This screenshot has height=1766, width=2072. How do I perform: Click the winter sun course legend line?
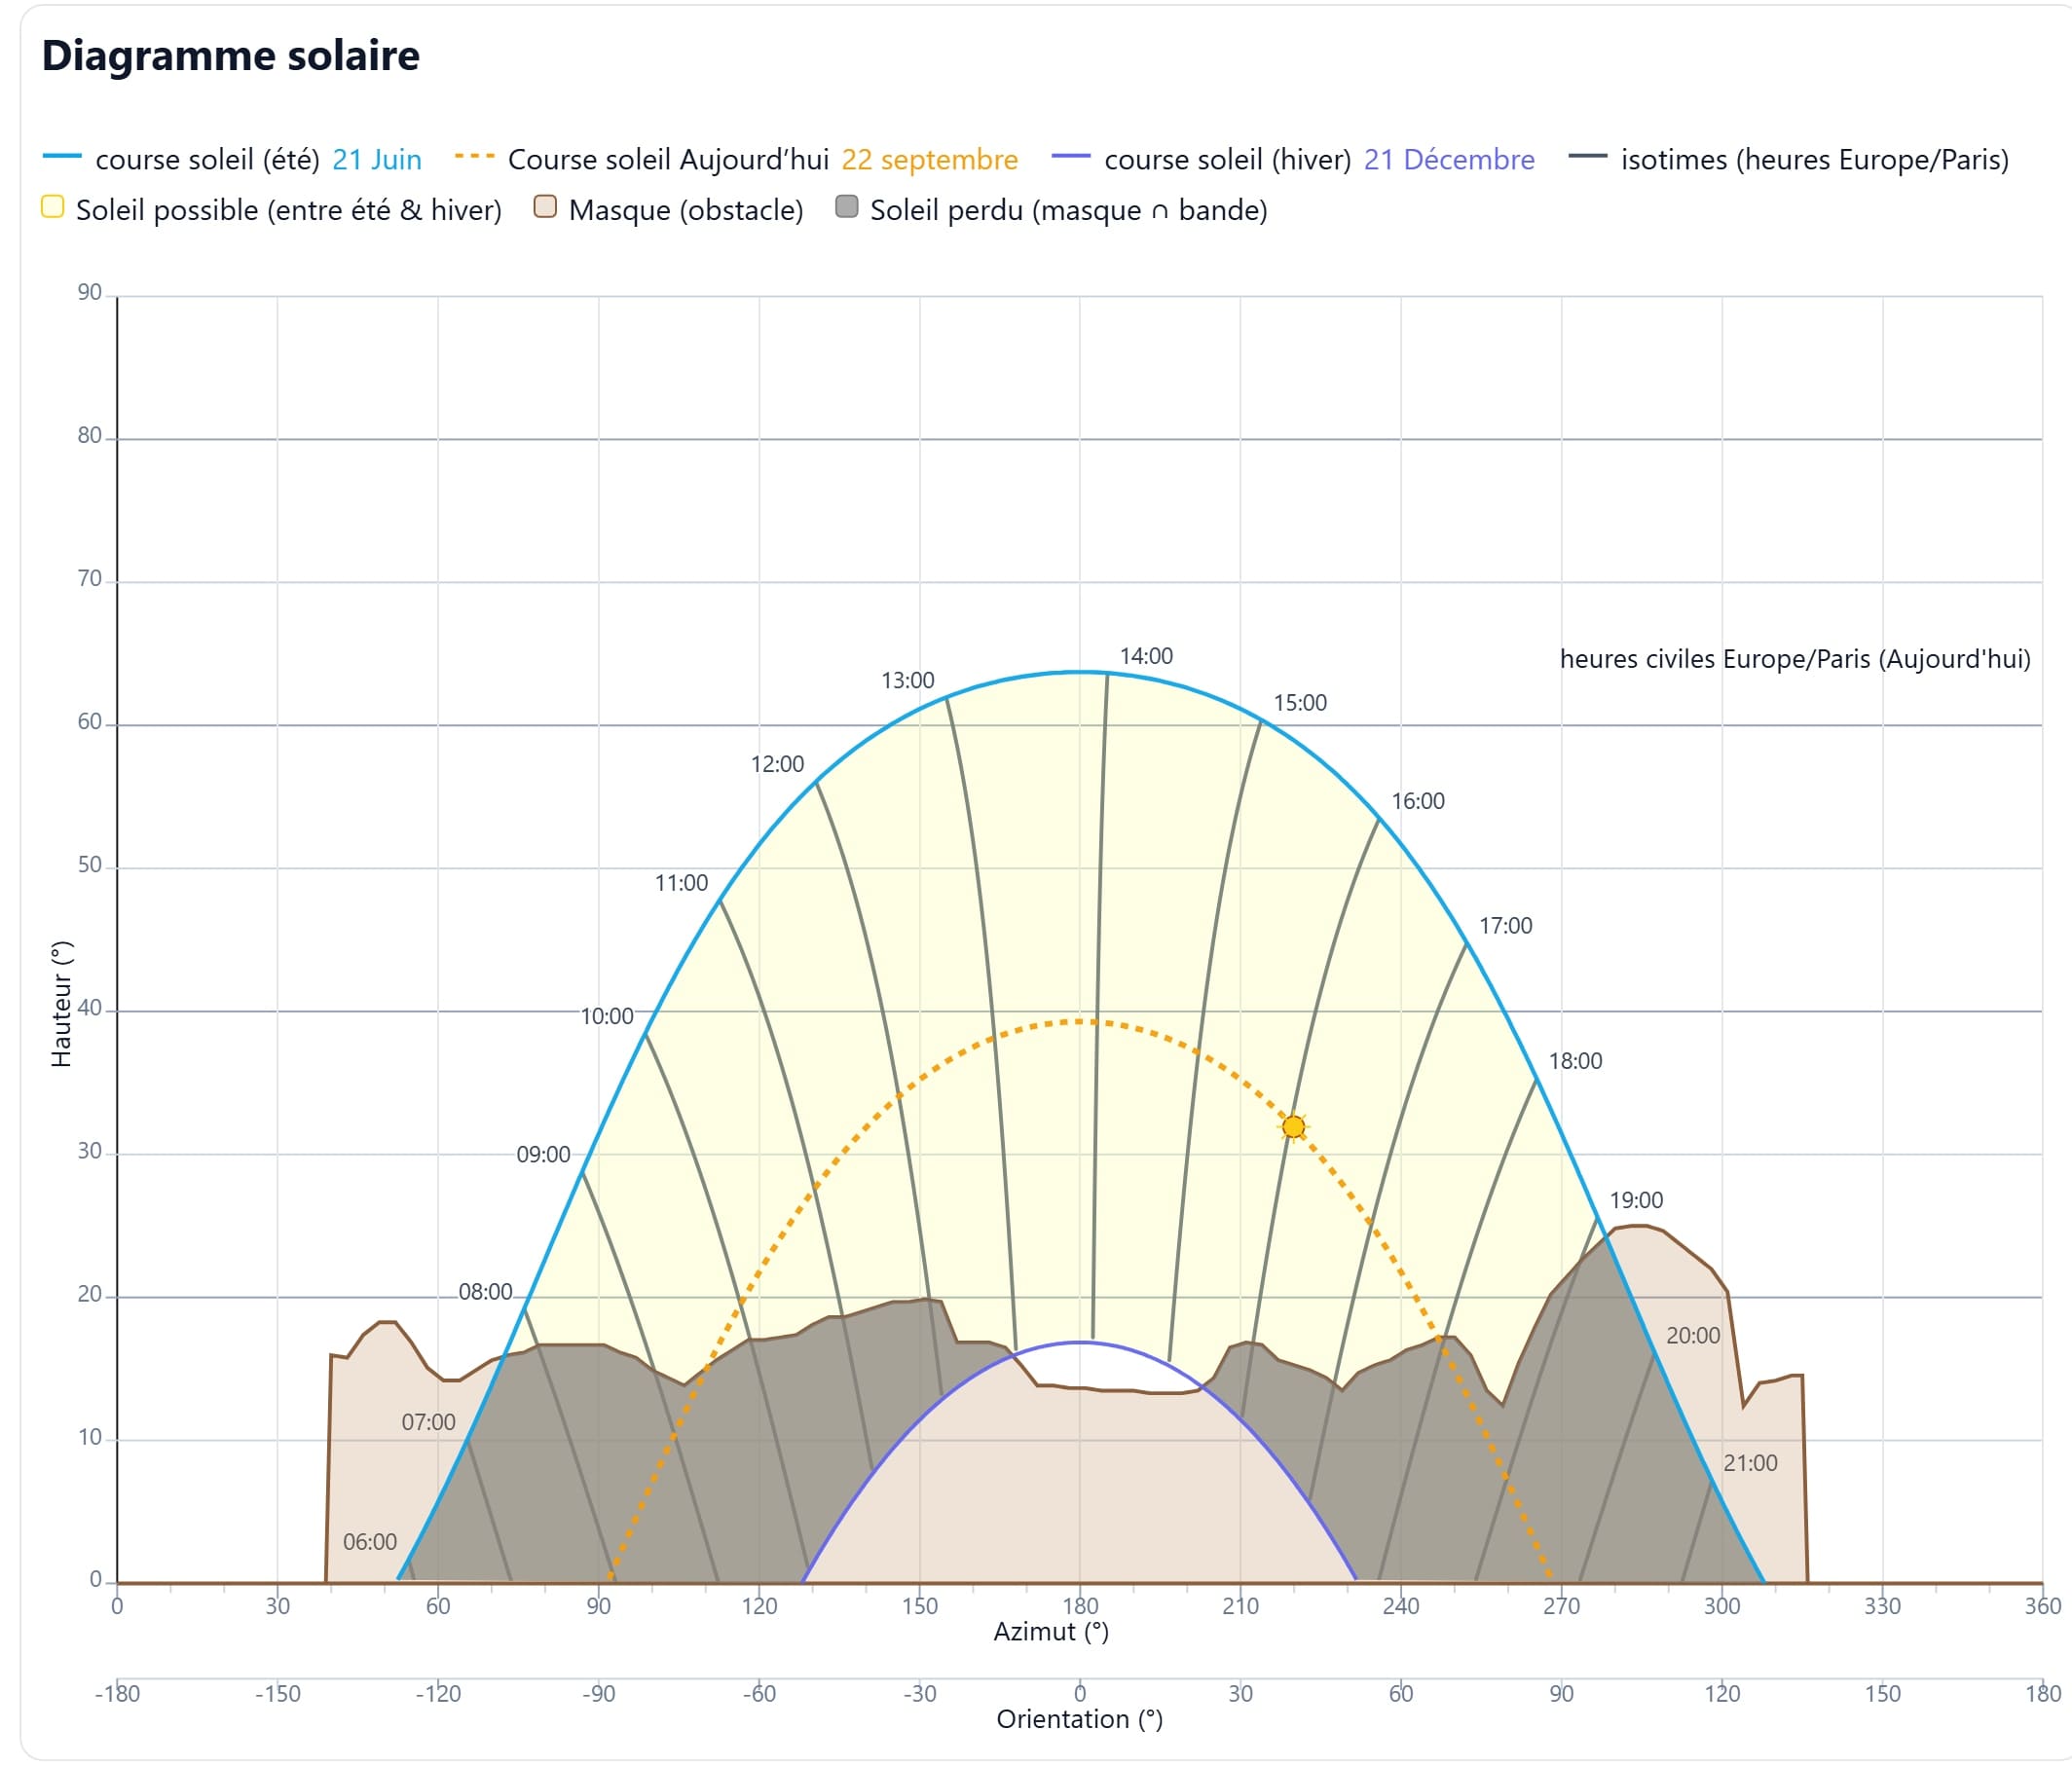point(1070,158)
